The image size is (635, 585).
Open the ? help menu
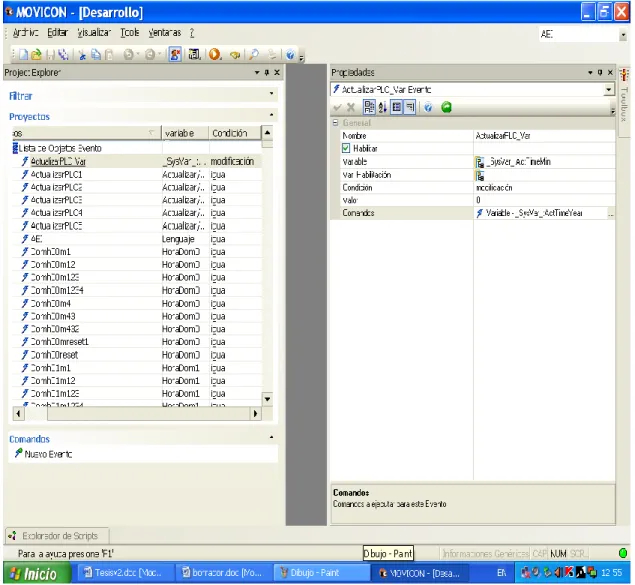click(x=192, y=33)
